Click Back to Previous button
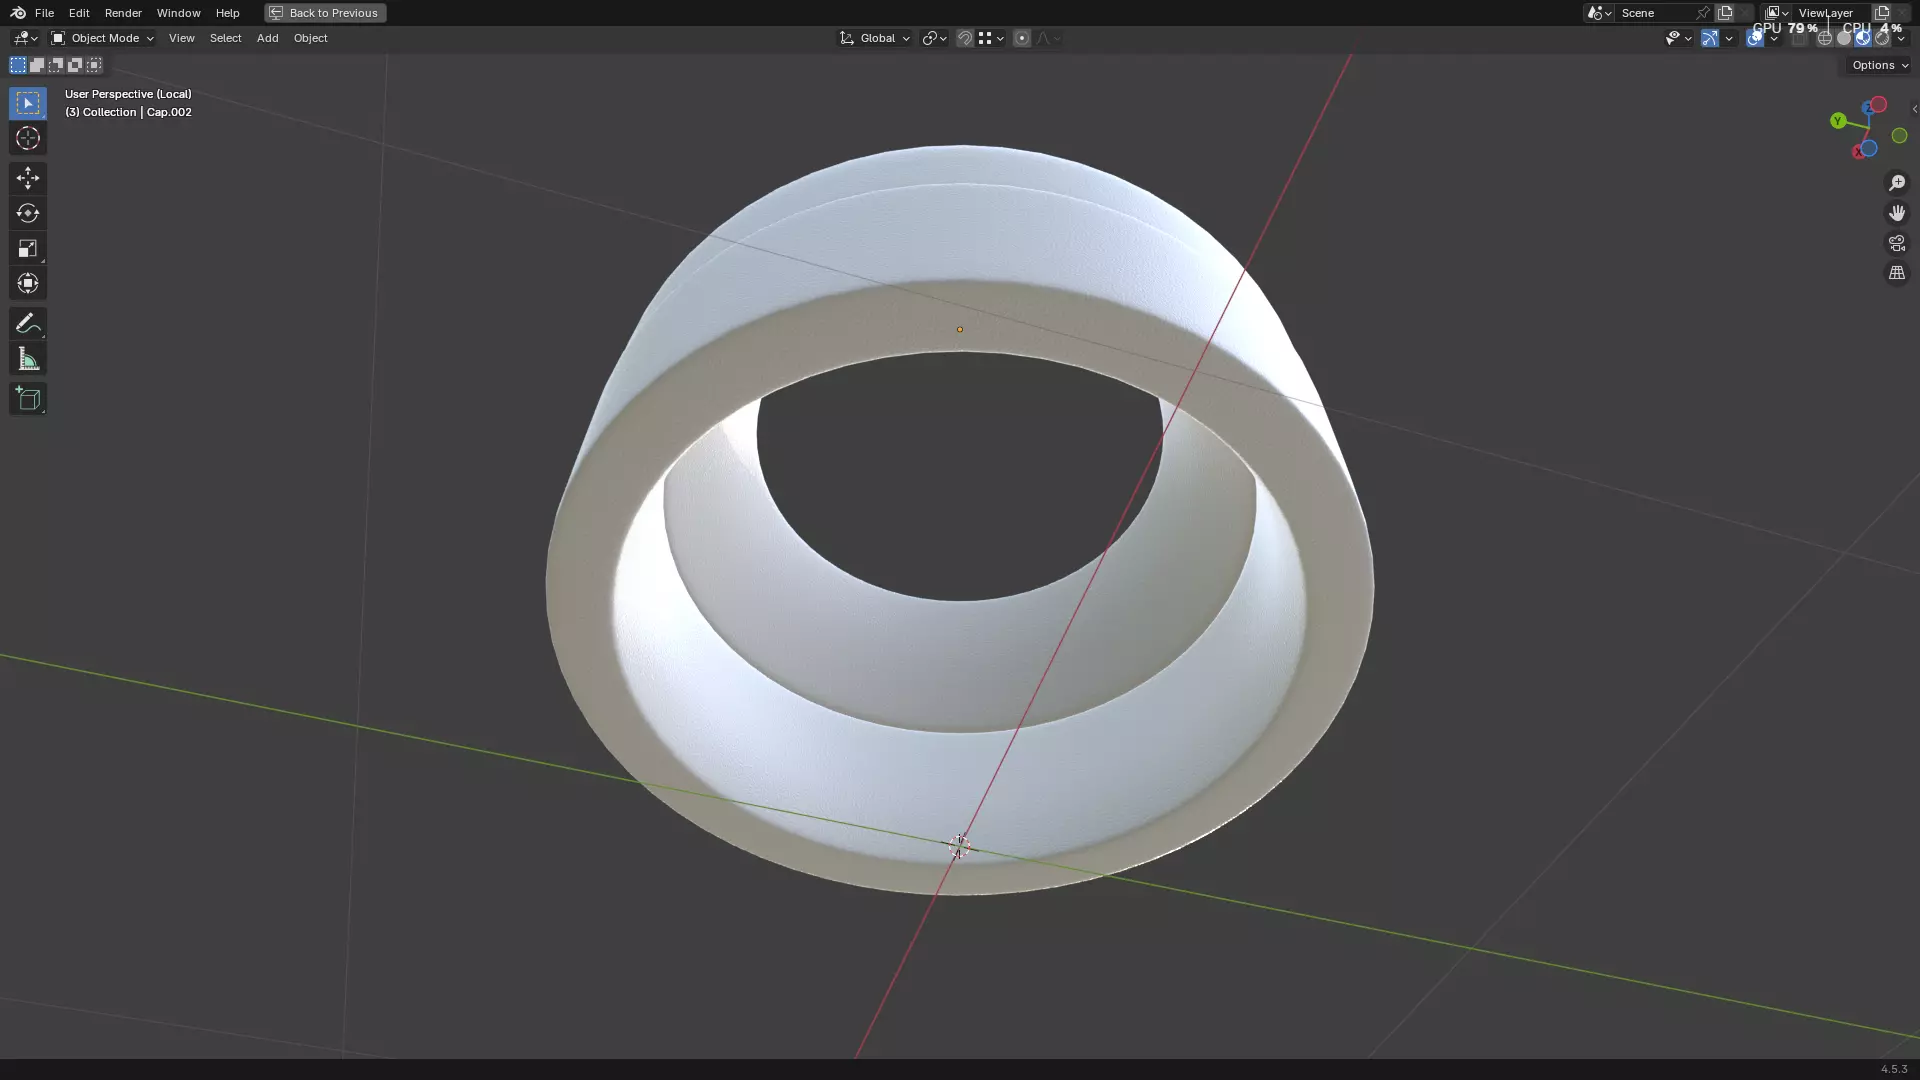The width and height of the screenshot is (1920, 1080). click(x=325, y=13)
